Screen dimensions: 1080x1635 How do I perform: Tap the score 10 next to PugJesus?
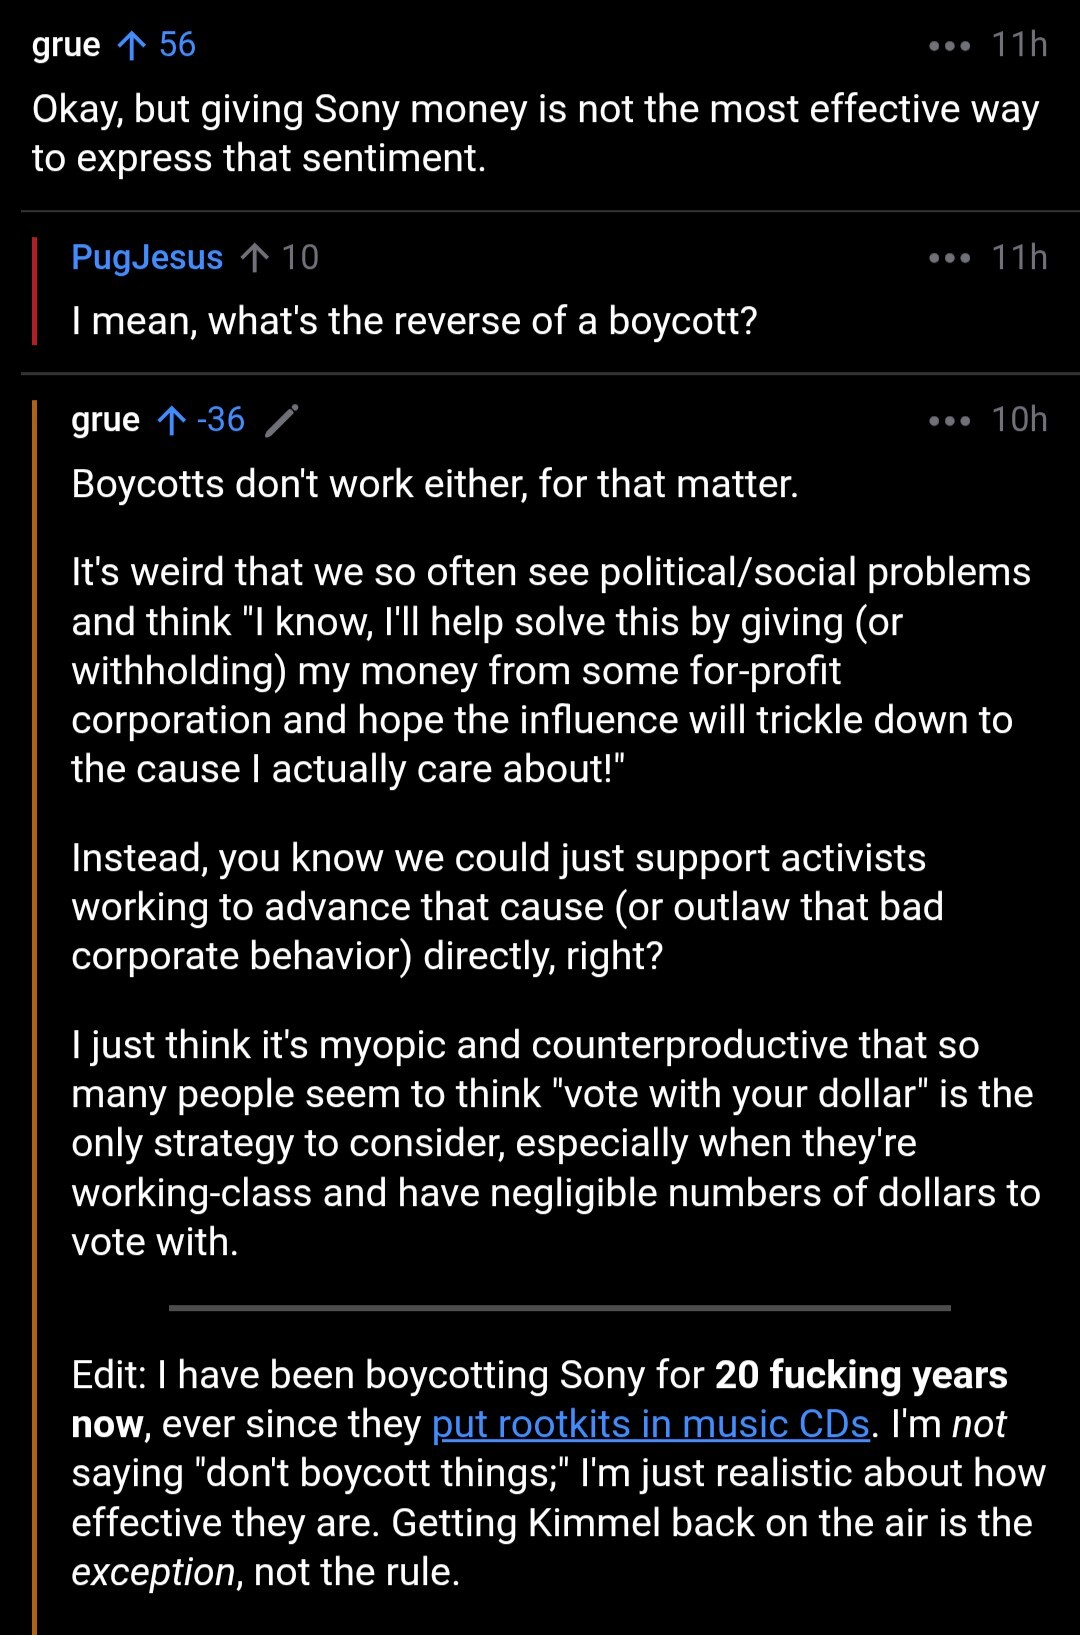pyautogui.click(x=299, y=258)
